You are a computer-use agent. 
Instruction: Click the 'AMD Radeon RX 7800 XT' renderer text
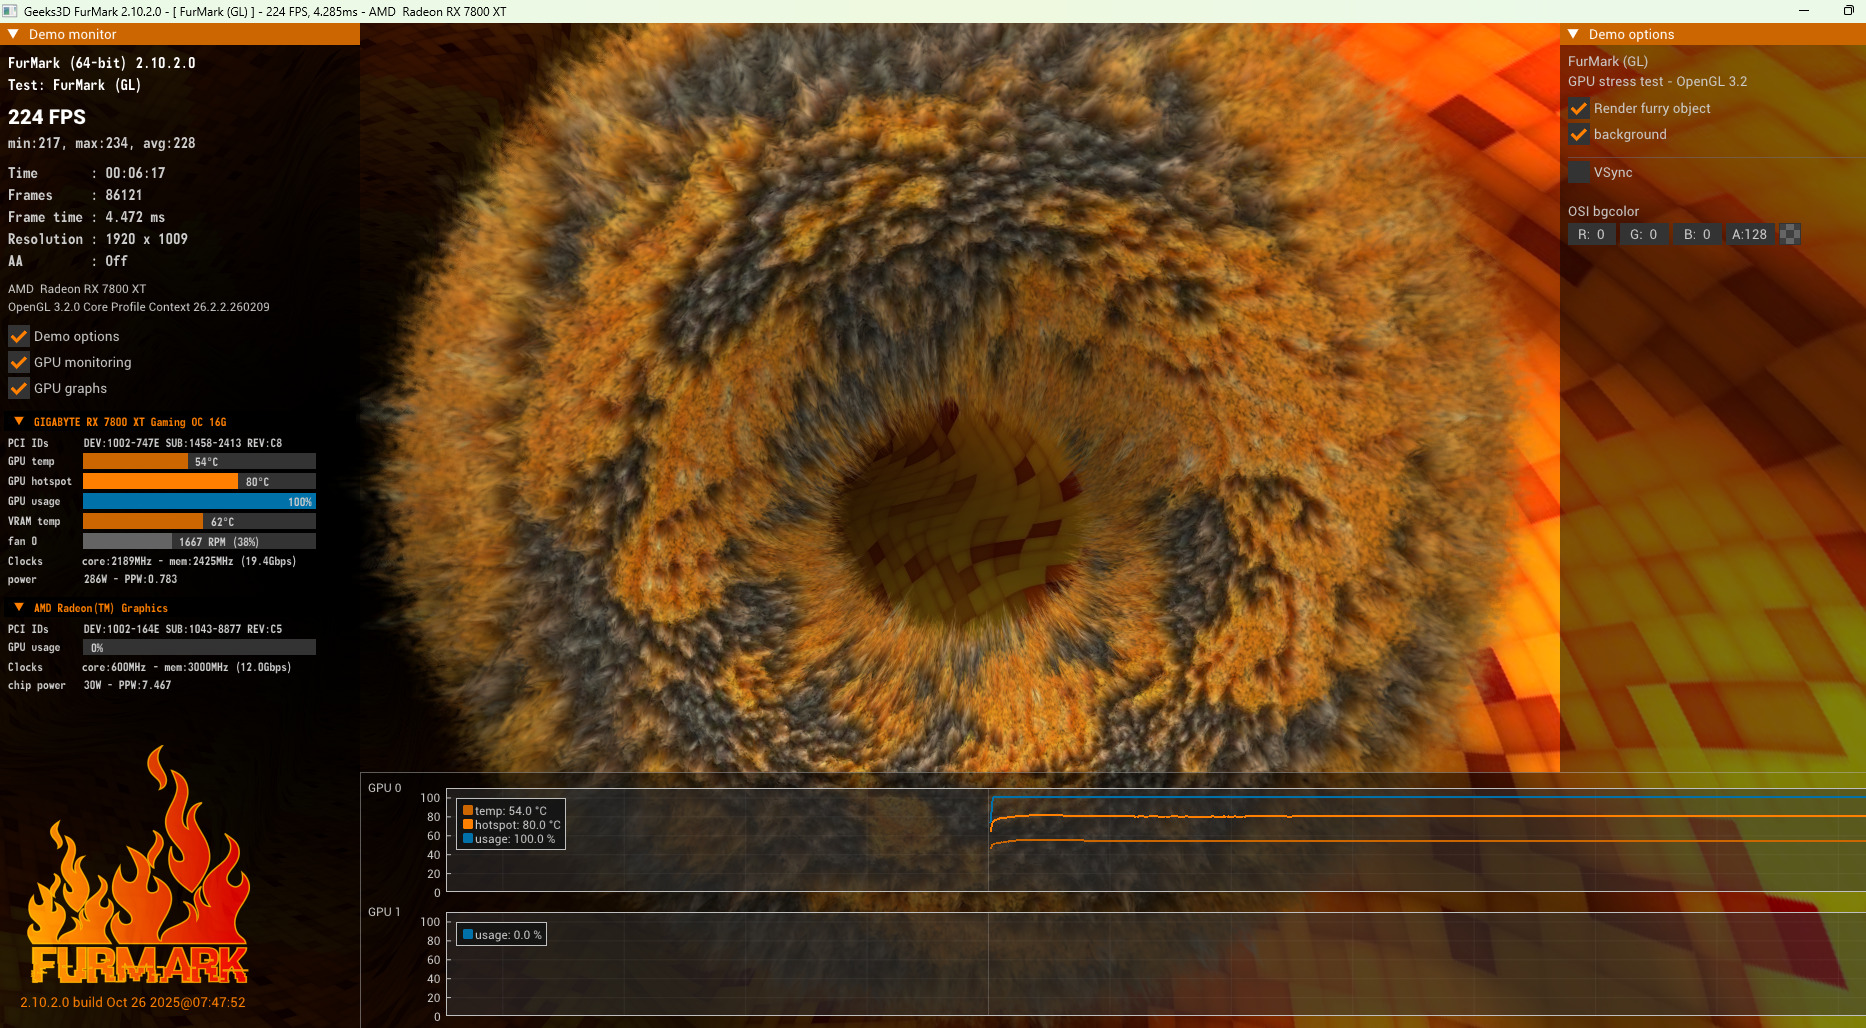click(77, 289)
